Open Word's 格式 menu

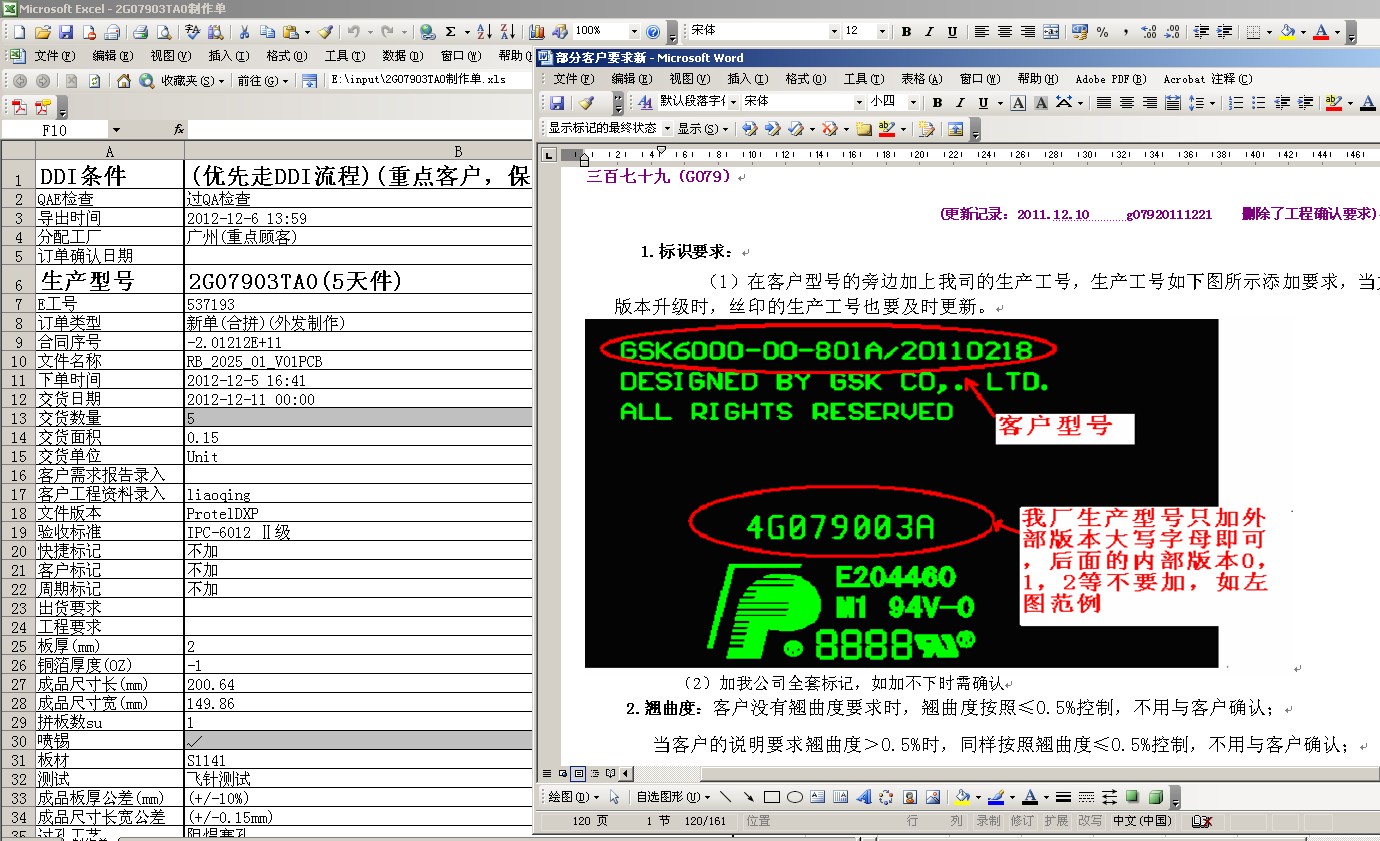coord(806,79)
